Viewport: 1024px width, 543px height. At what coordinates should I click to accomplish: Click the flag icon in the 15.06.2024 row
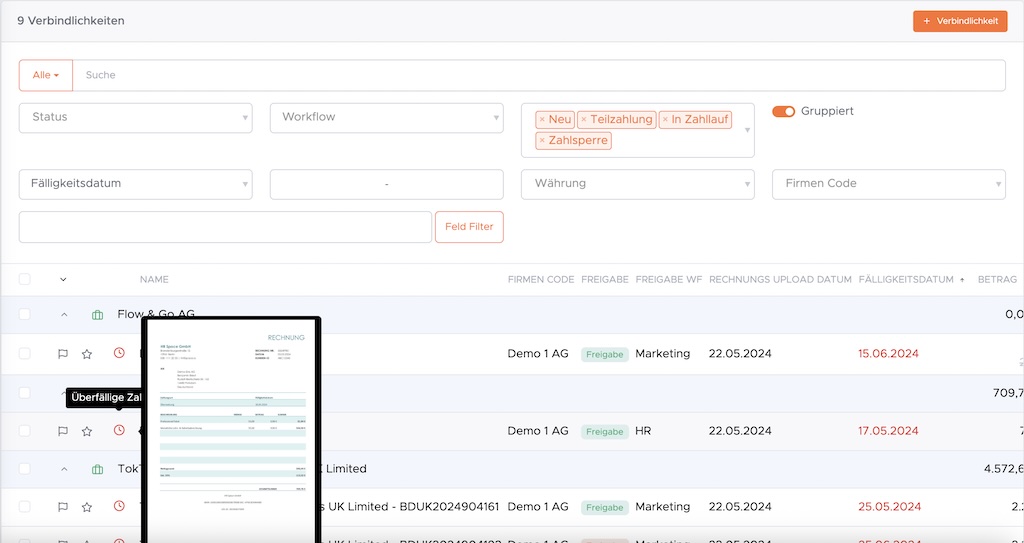point(63,353)
